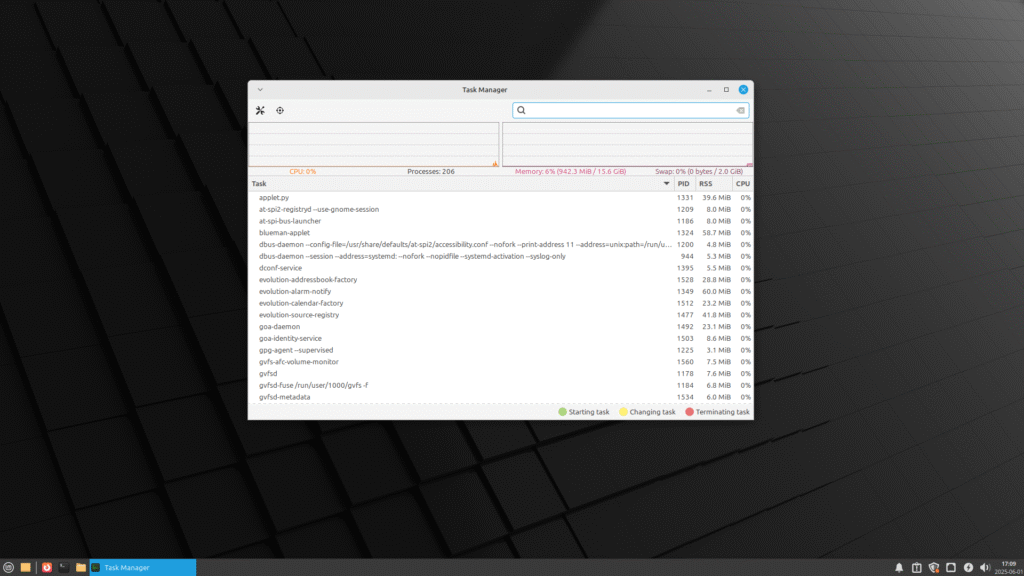Click the red Terminating task legend dot
The height and width of the screenshot is (576, 1024).
(x=689, y=412)
